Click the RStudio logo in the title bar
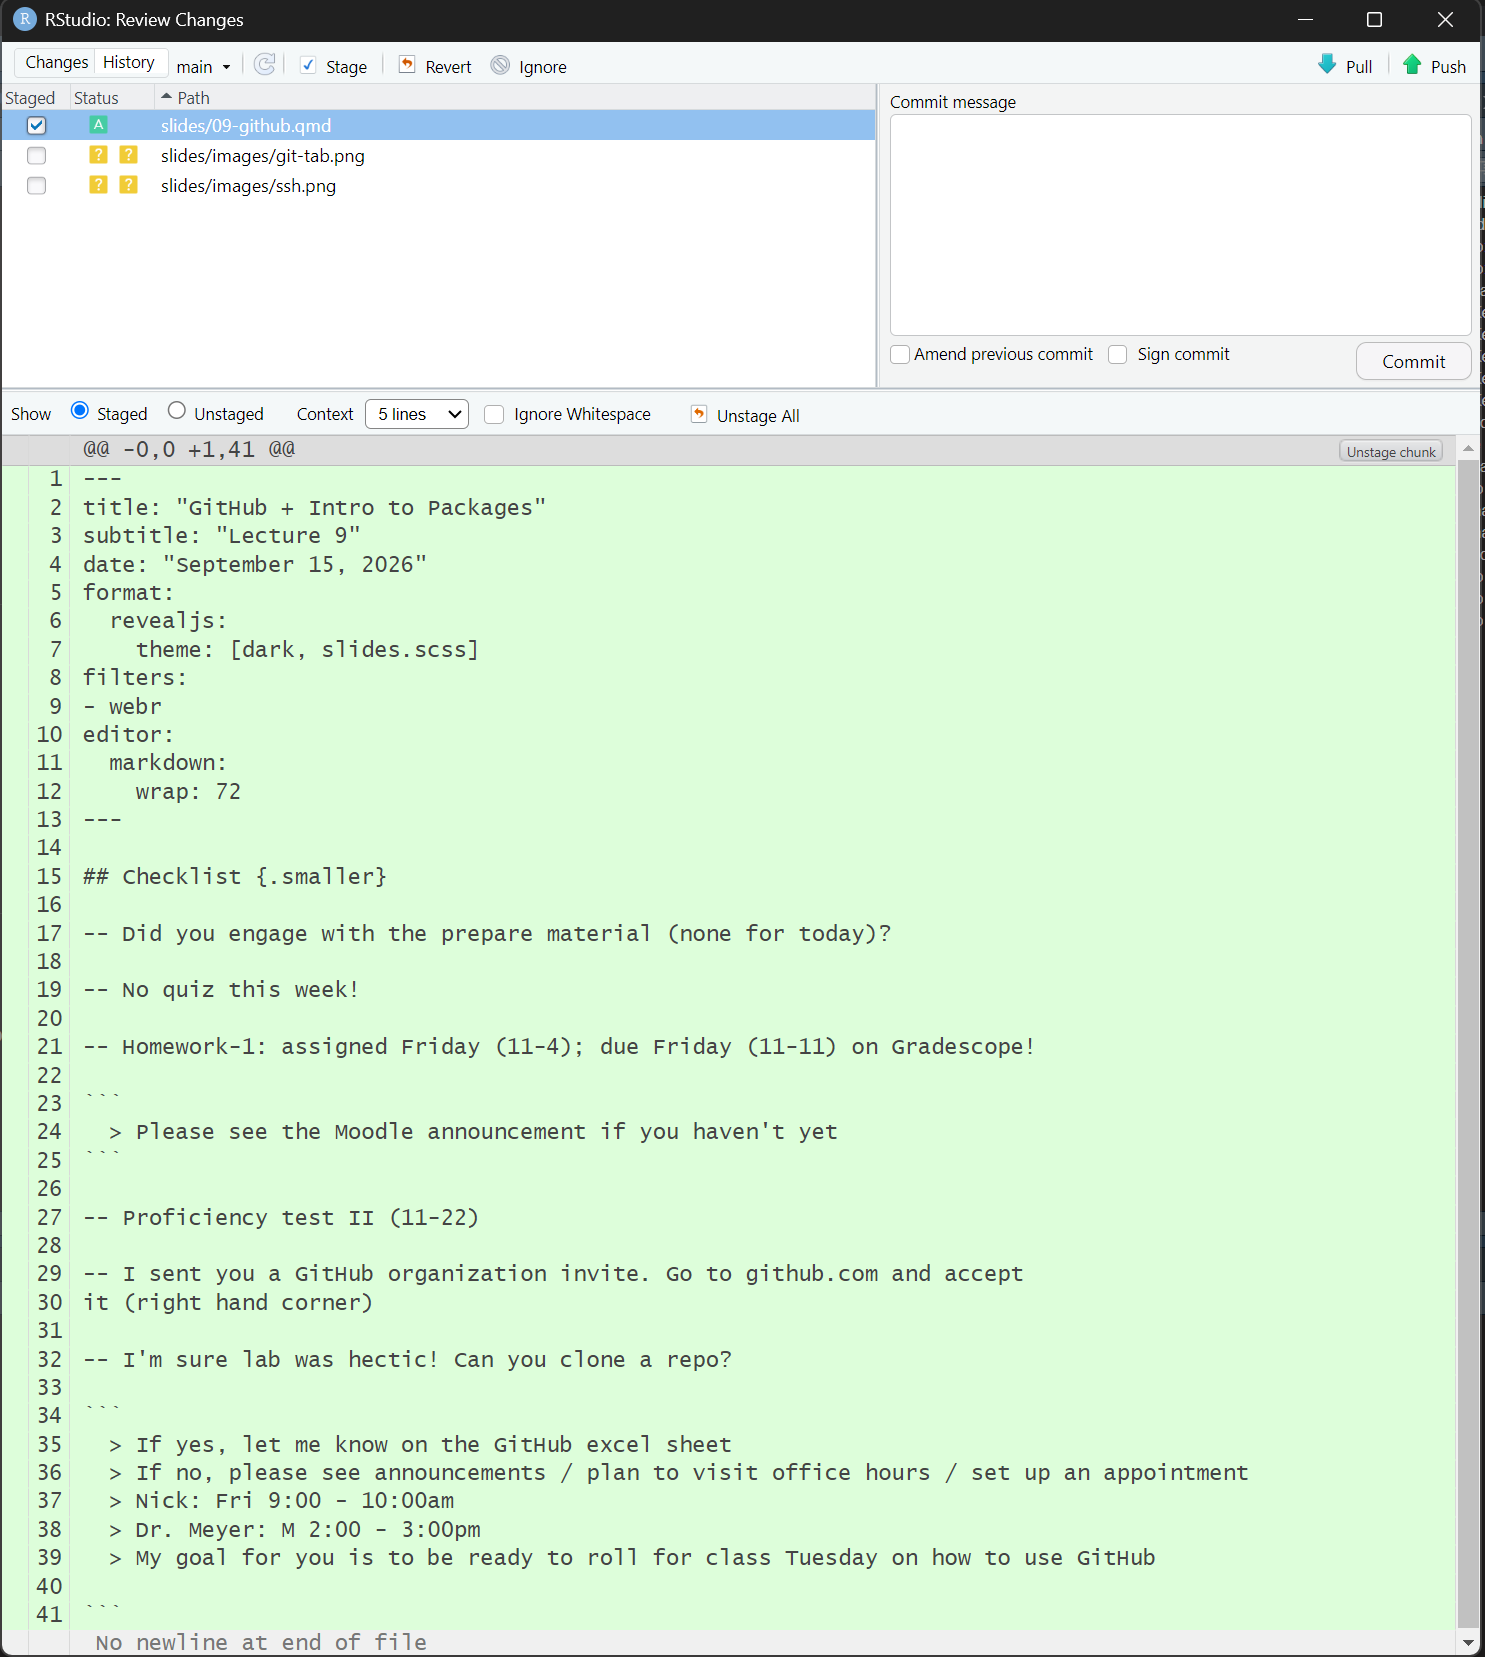Viewport: 1485px width, 1657px height. (25, 20)
